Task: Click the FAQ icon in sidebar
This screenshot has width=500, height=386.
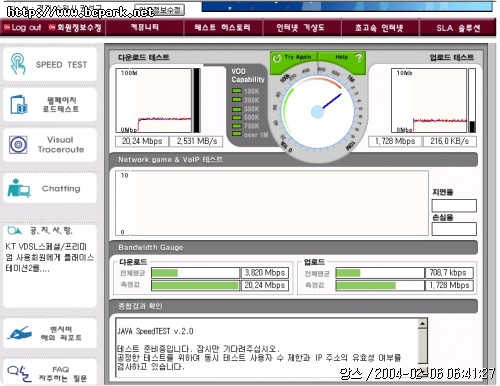Action: click(19, 374)
